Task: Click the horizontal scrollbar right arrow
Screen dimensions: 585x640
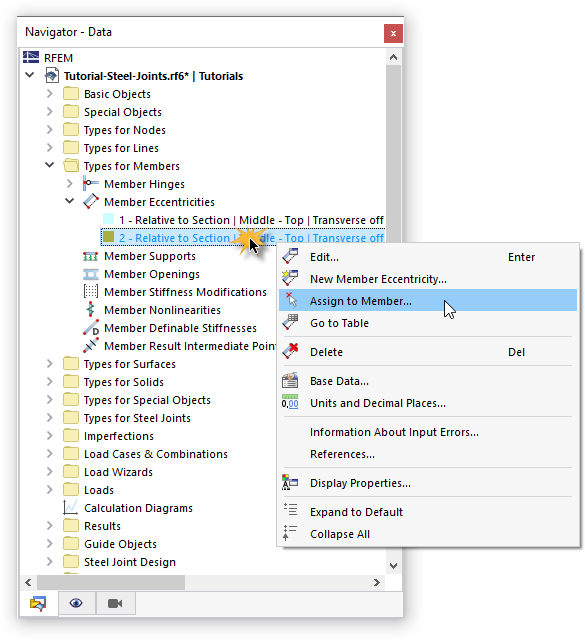Action: pos(376,582)
